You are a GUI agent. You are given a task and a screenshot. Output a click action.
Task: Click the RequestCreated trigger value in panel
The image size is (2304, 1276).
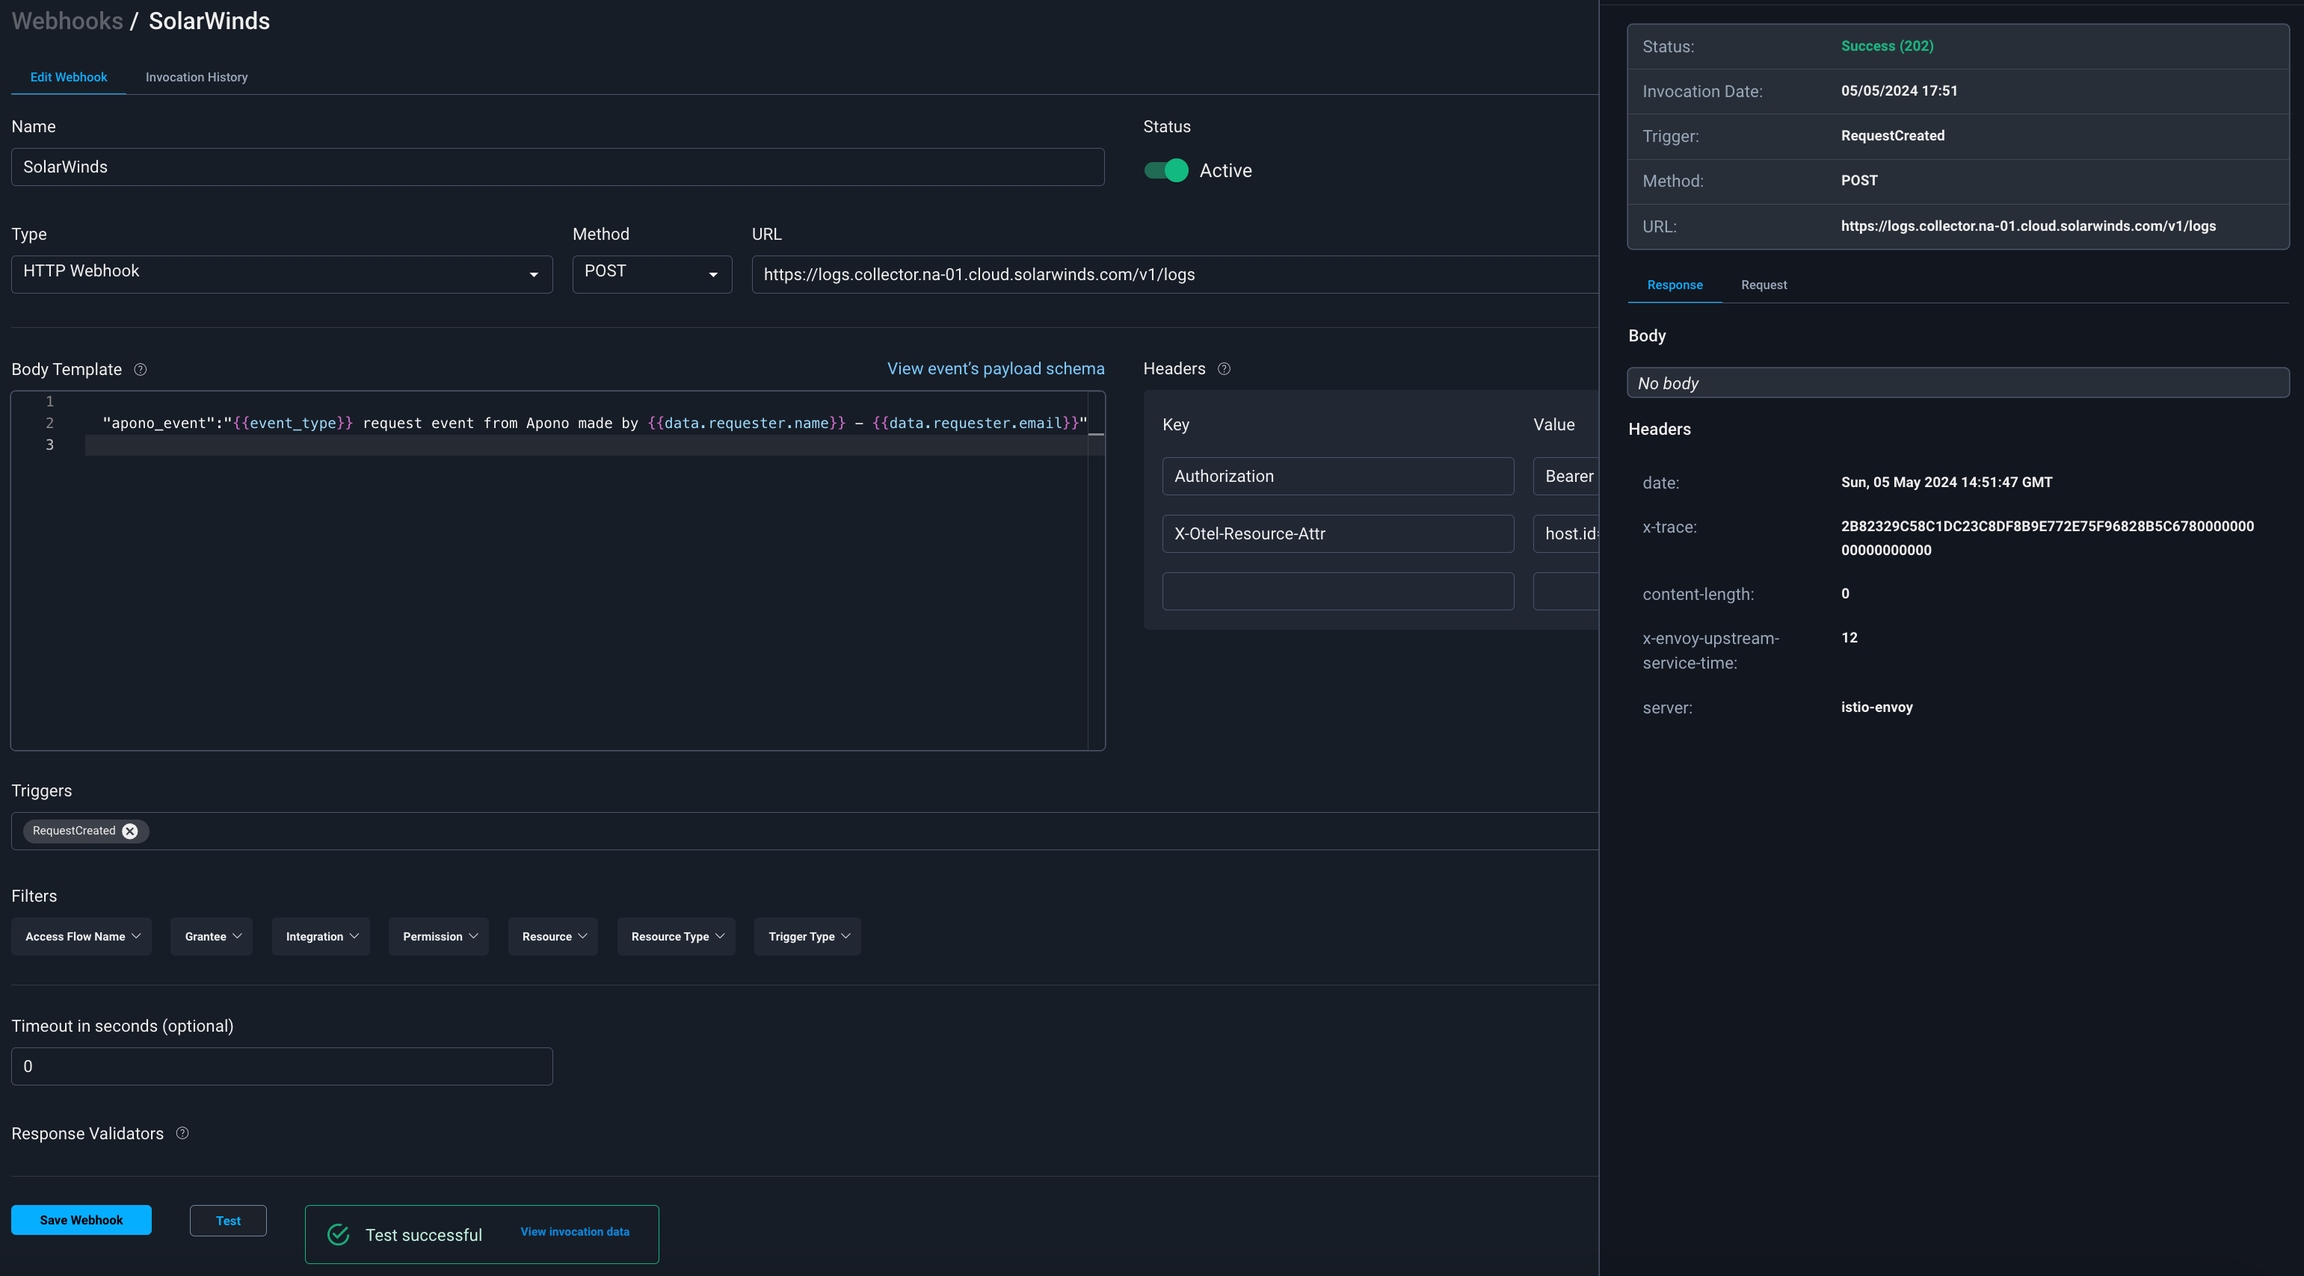(1892, 136)
